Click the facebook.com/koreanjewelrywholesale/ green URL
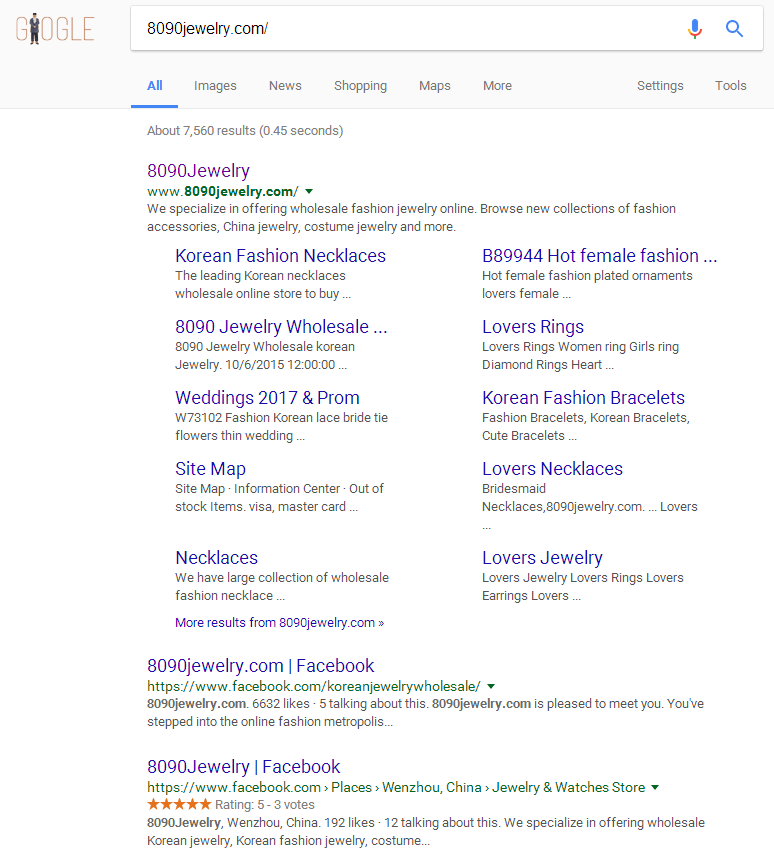 [314, 686]
